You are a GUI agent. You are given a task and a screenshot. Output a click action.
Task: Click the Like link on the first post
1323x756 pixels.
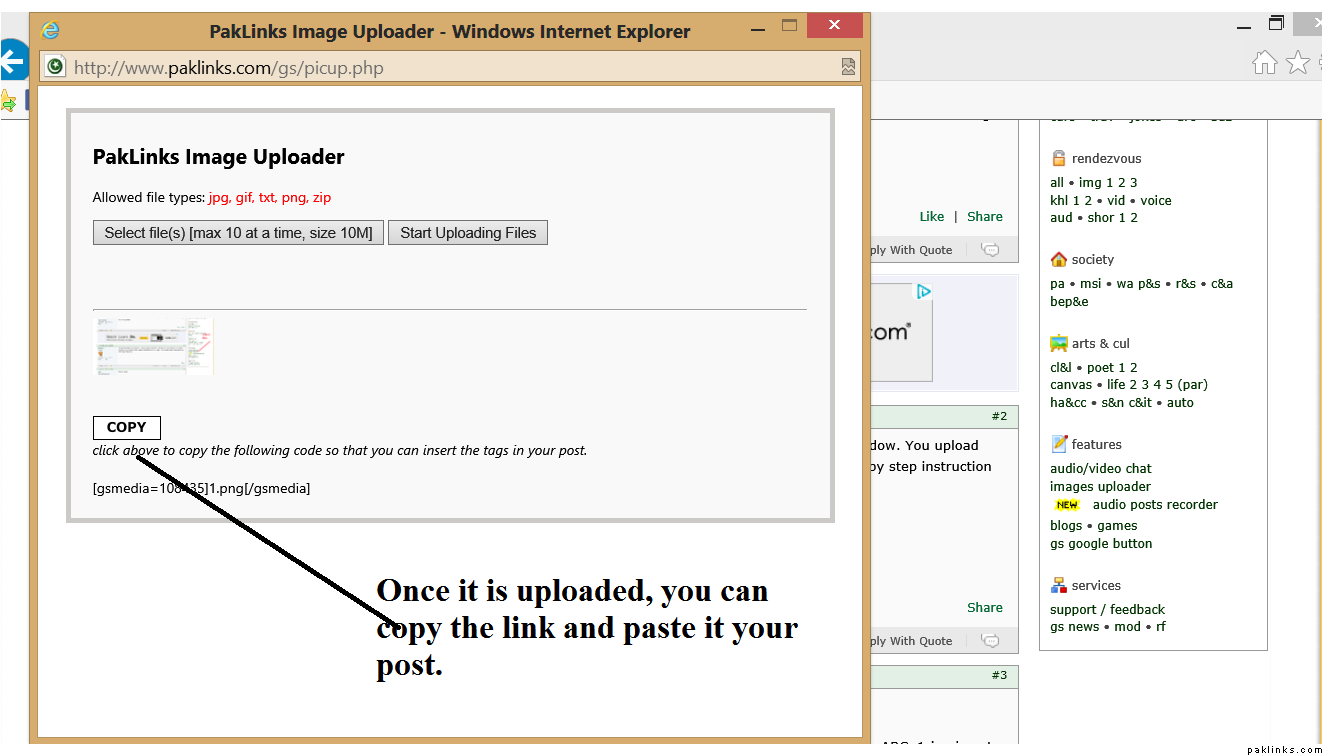pyautogui.click(x=931, y=217)
